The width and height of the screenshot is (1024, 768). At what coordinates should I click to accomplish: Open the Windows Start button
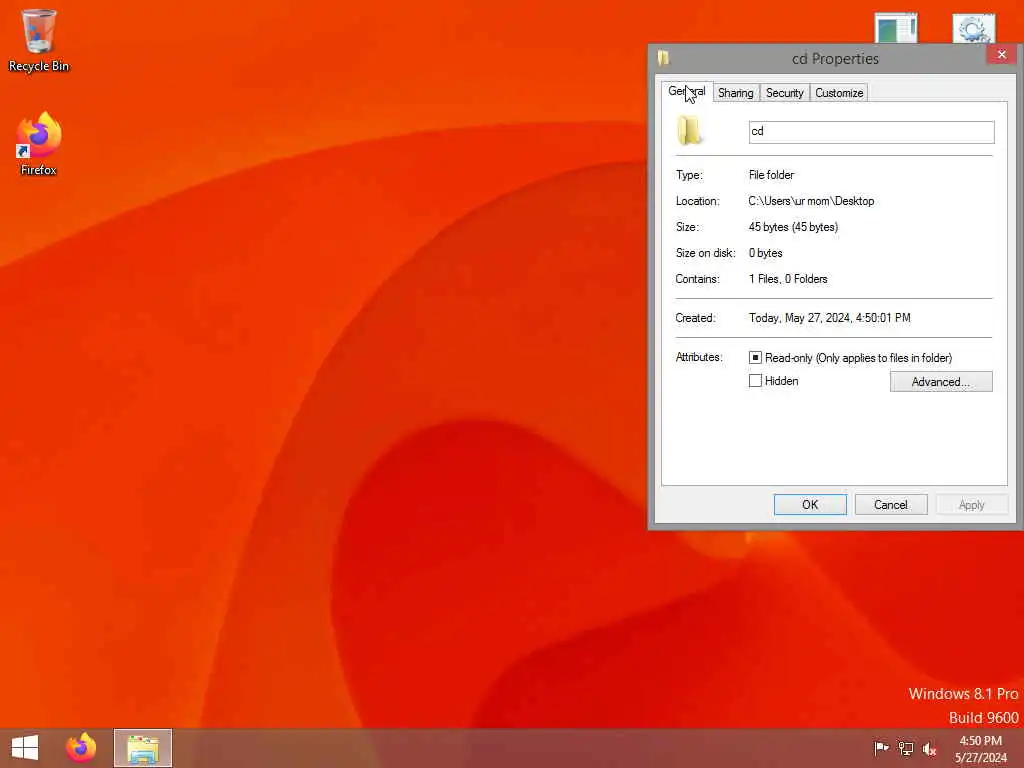click(25, 748)
